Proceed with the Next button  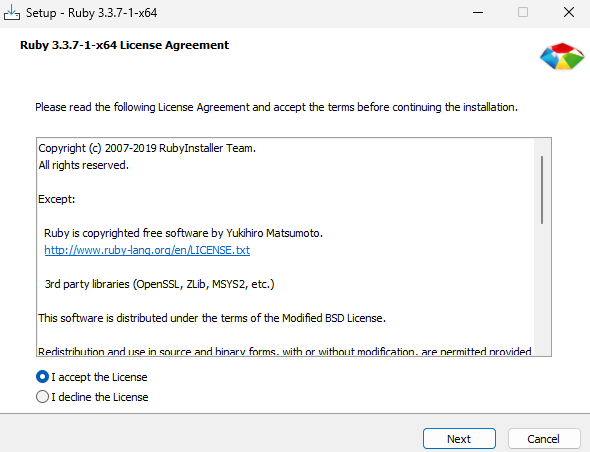(x=459, y=438)
